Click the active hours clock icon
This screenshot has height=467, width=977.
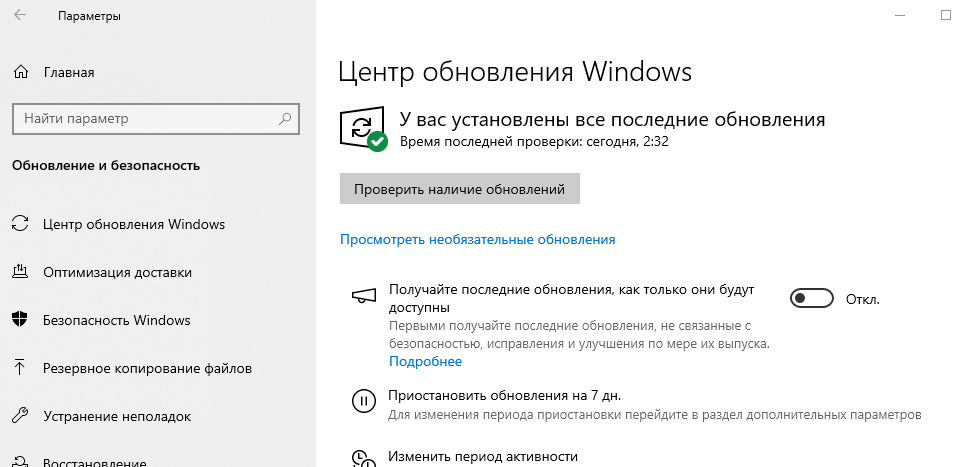pyautogui.click(x=364, y=458)
